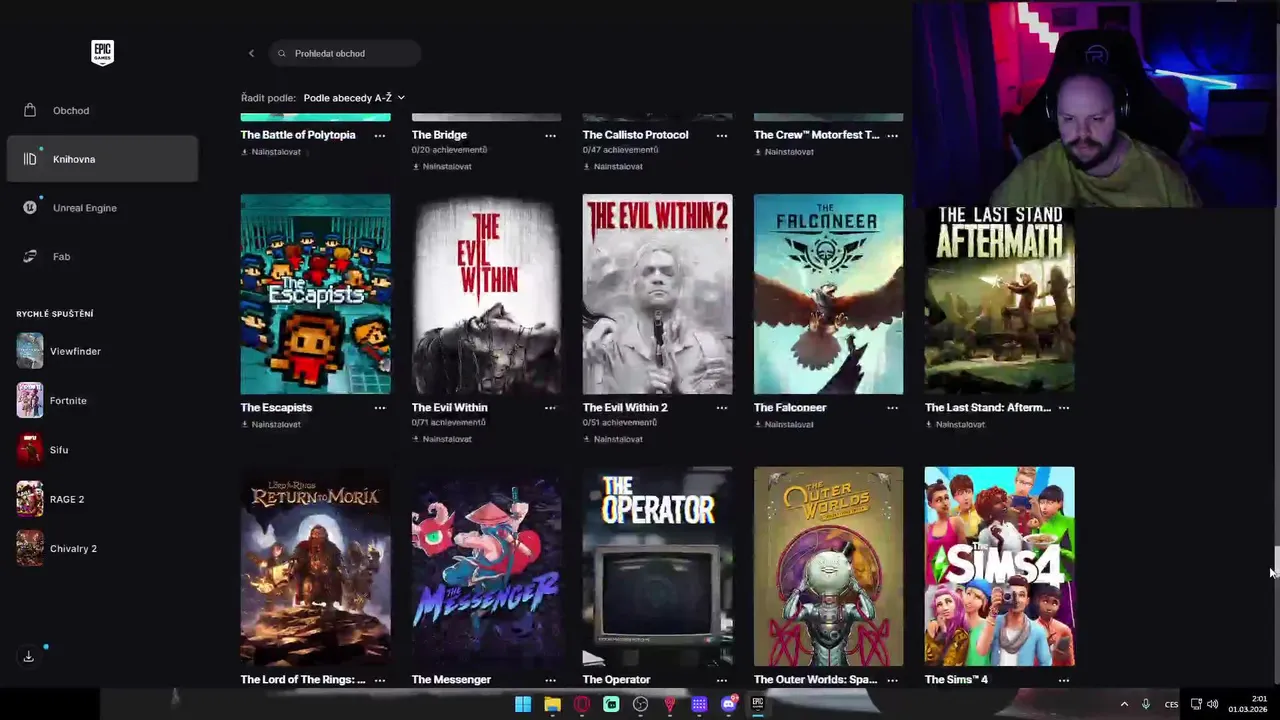1280x720 pixels.
Task: Open options menu for The Crew Motorfest
Action: 892,135
